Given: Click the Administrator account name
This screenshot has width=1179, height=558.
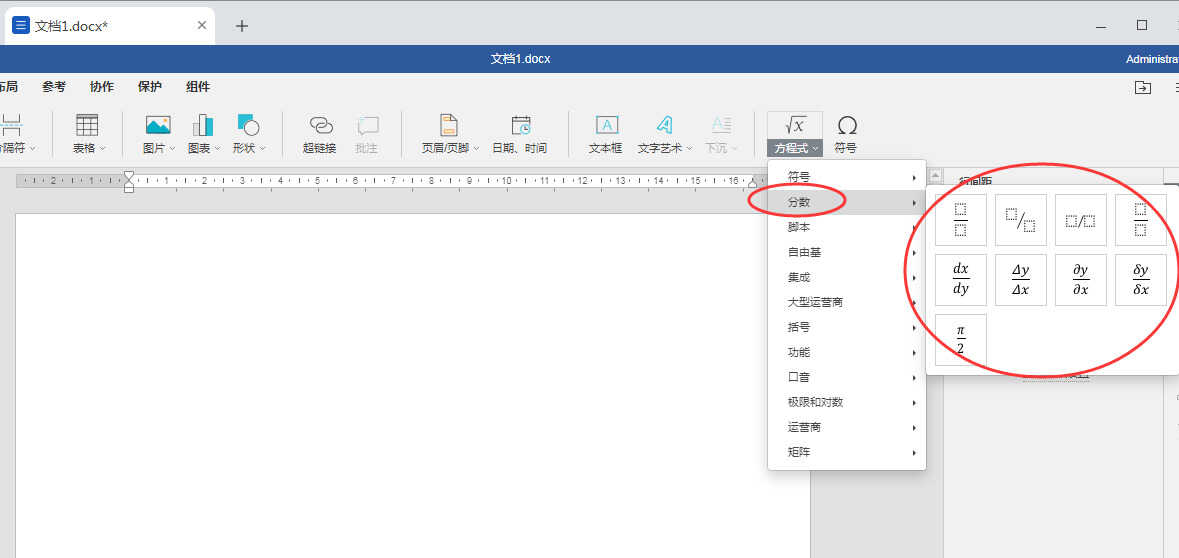Looking at the screenshot, I should point(1152,59).
